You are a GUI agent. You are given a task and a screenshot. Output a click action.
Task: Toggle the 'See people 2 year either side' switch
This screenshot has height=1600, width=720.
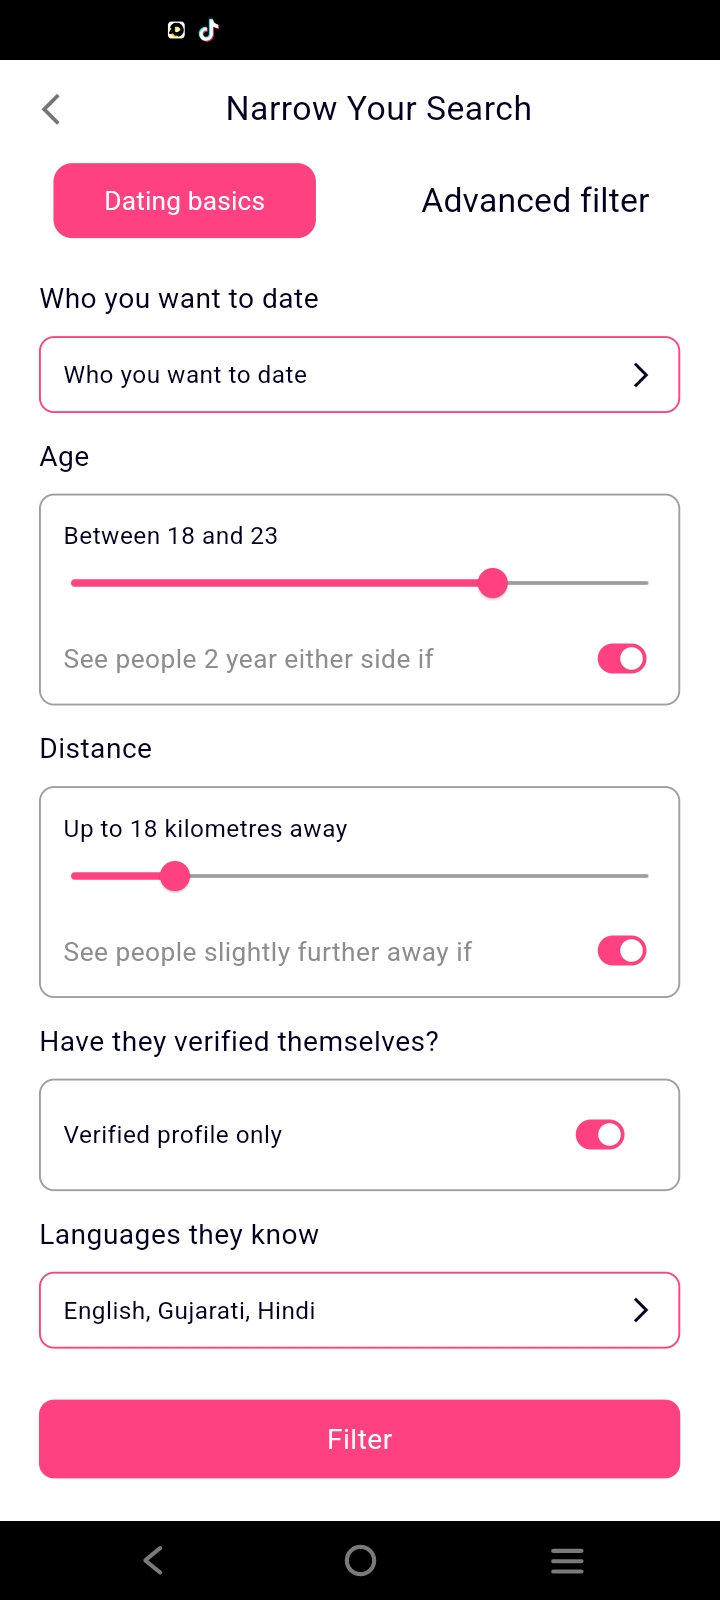(x=621, y=658)
